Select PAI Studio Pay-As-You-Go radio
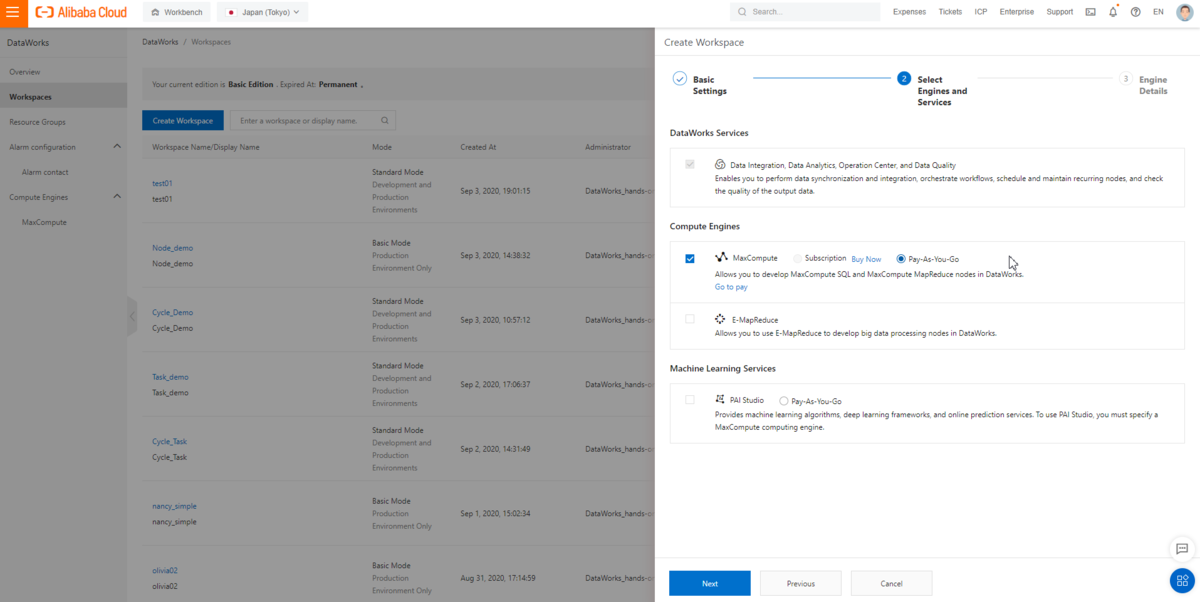Image resolution: width=1200 pixels, height=602 pixels. point(784,401)
